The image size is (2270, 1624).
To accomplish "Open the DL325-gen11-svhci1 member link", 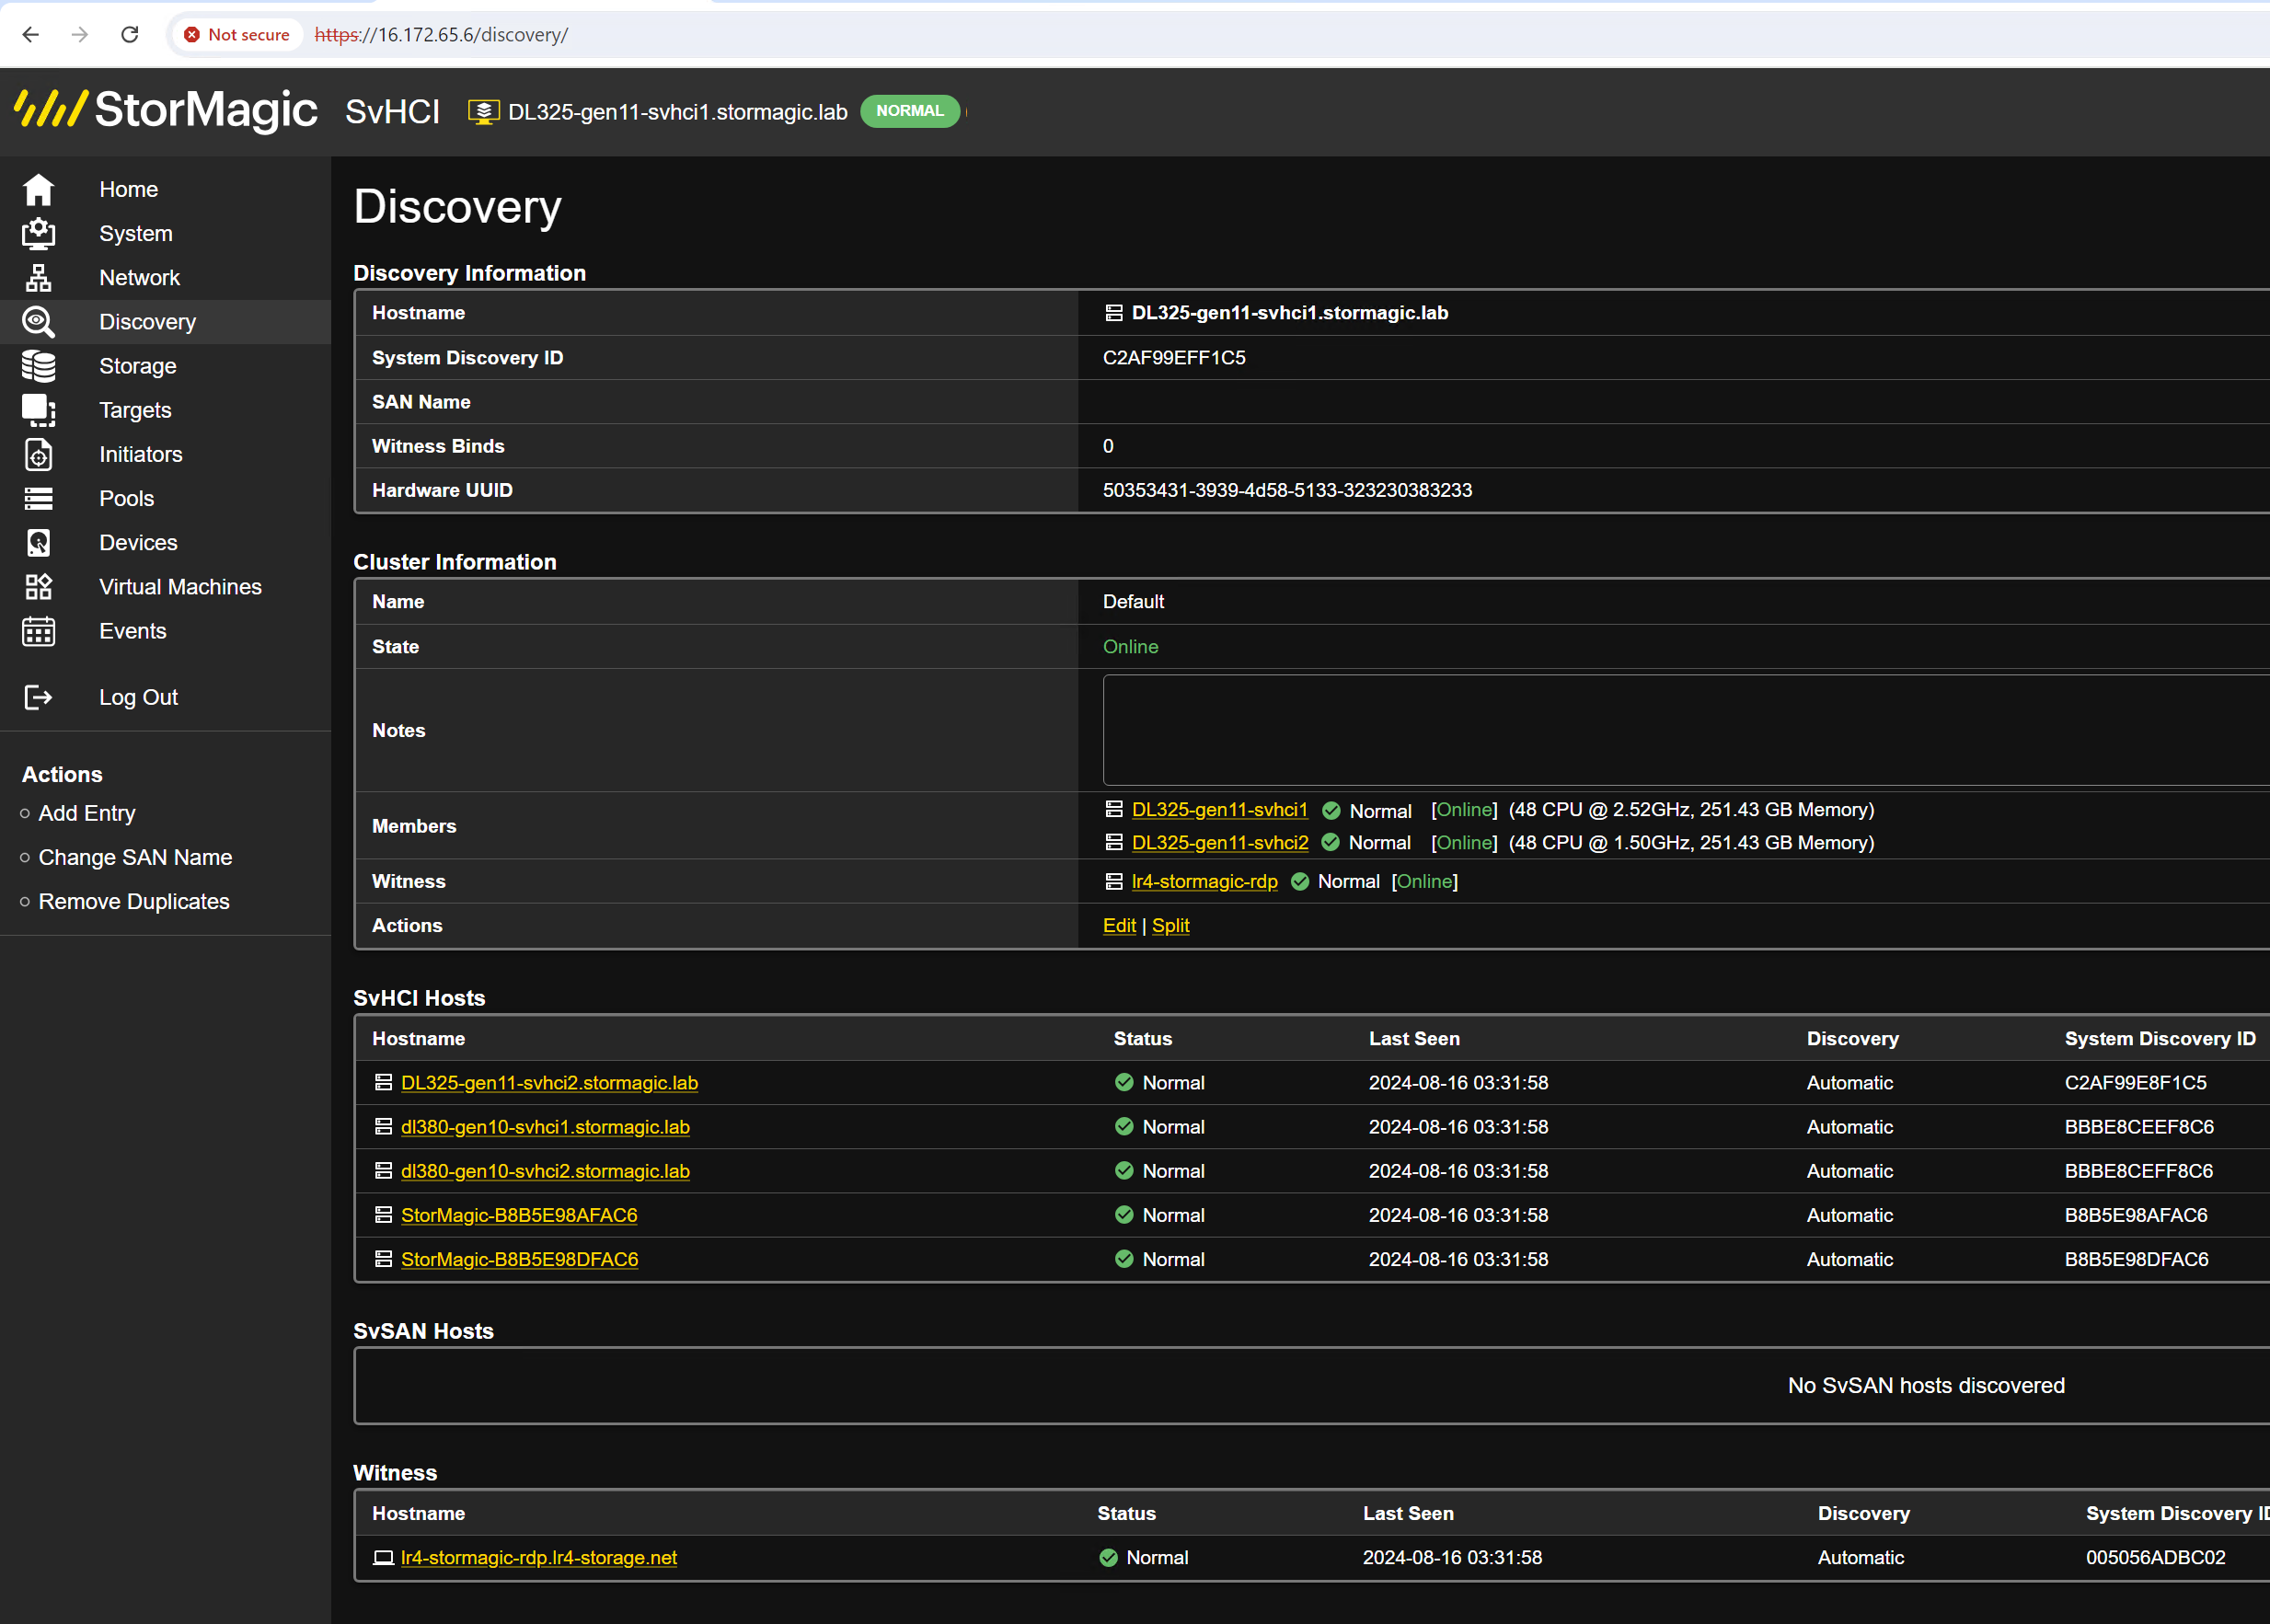I will coord(1219,809).
